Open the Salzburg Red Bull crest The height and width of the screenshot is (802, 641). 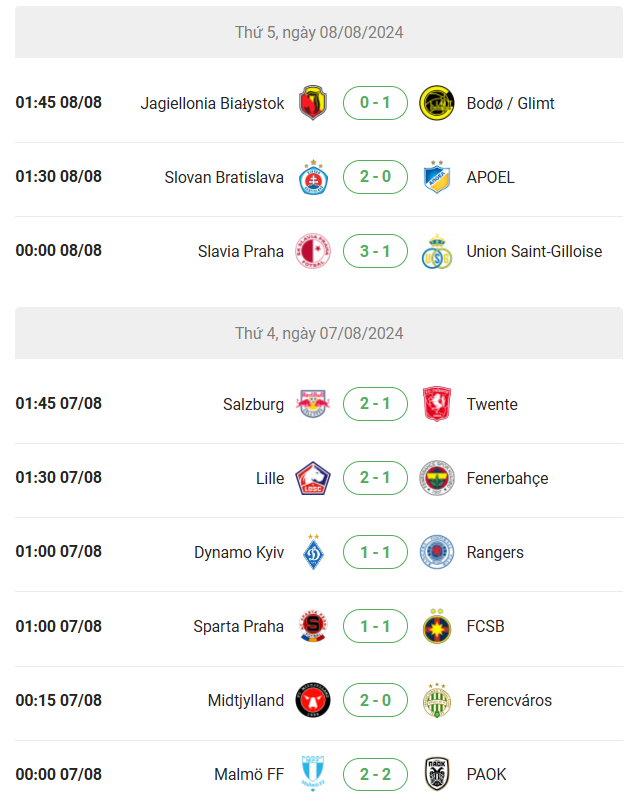tap(313, 404)
